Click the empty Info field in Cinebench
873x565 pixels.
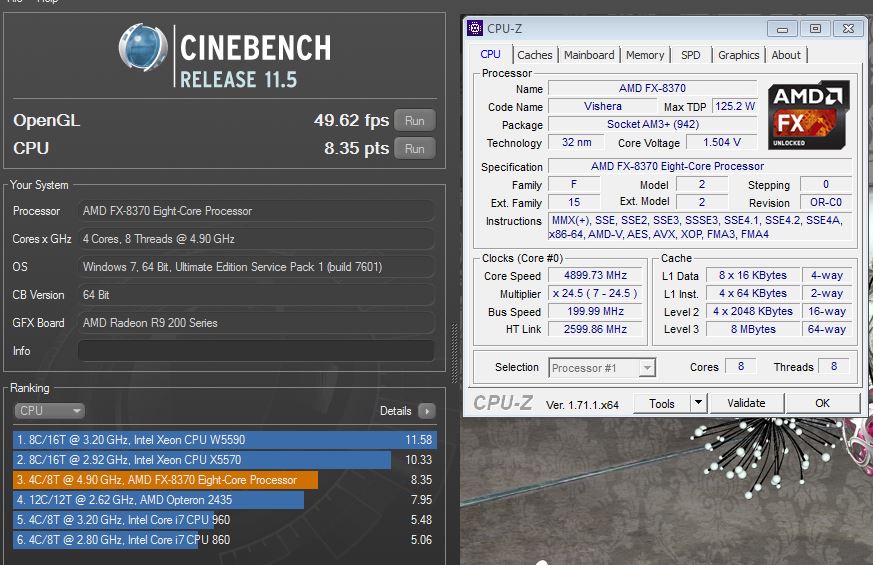[x=256, y=351]
